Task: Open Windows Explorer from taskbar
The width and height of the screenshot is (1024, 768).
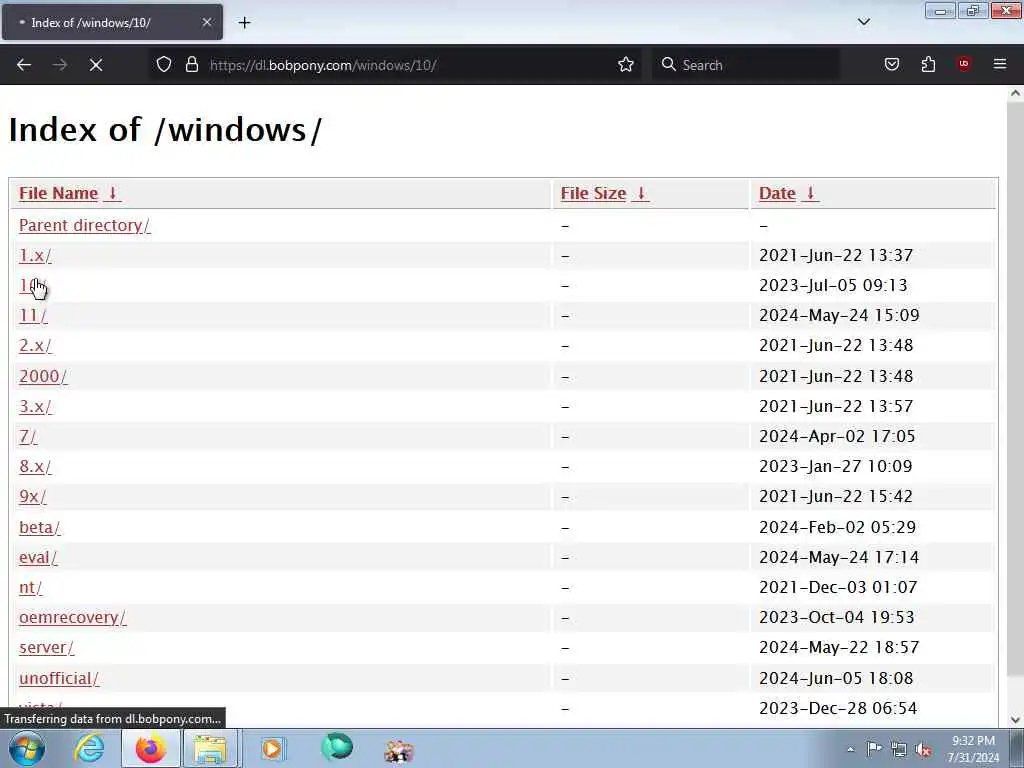Action: [x=210, y=748]
